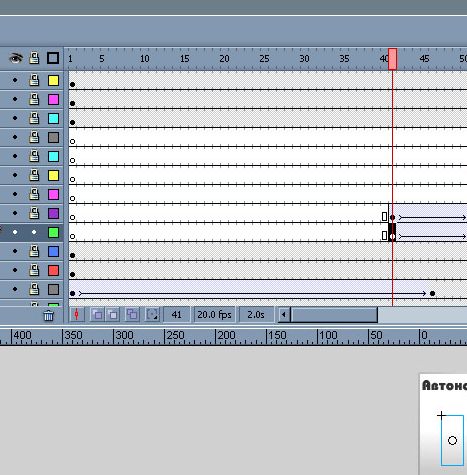Image resolution: width=467 pixels, height=475 pixels.
Task: Enable the Onion Skin button
Action: (x=97, y=314)
